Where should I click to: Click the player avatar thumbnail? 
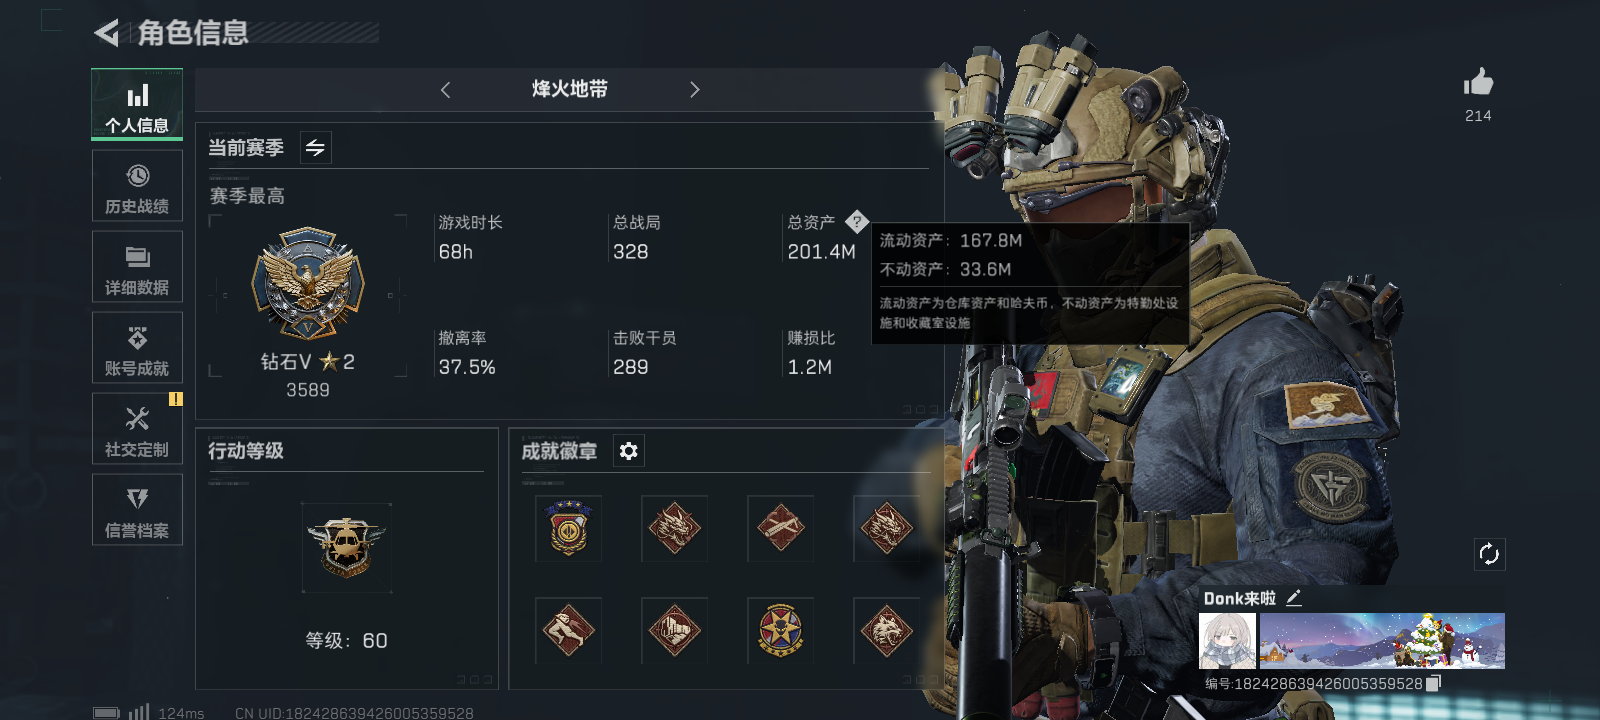(1227, 641)
